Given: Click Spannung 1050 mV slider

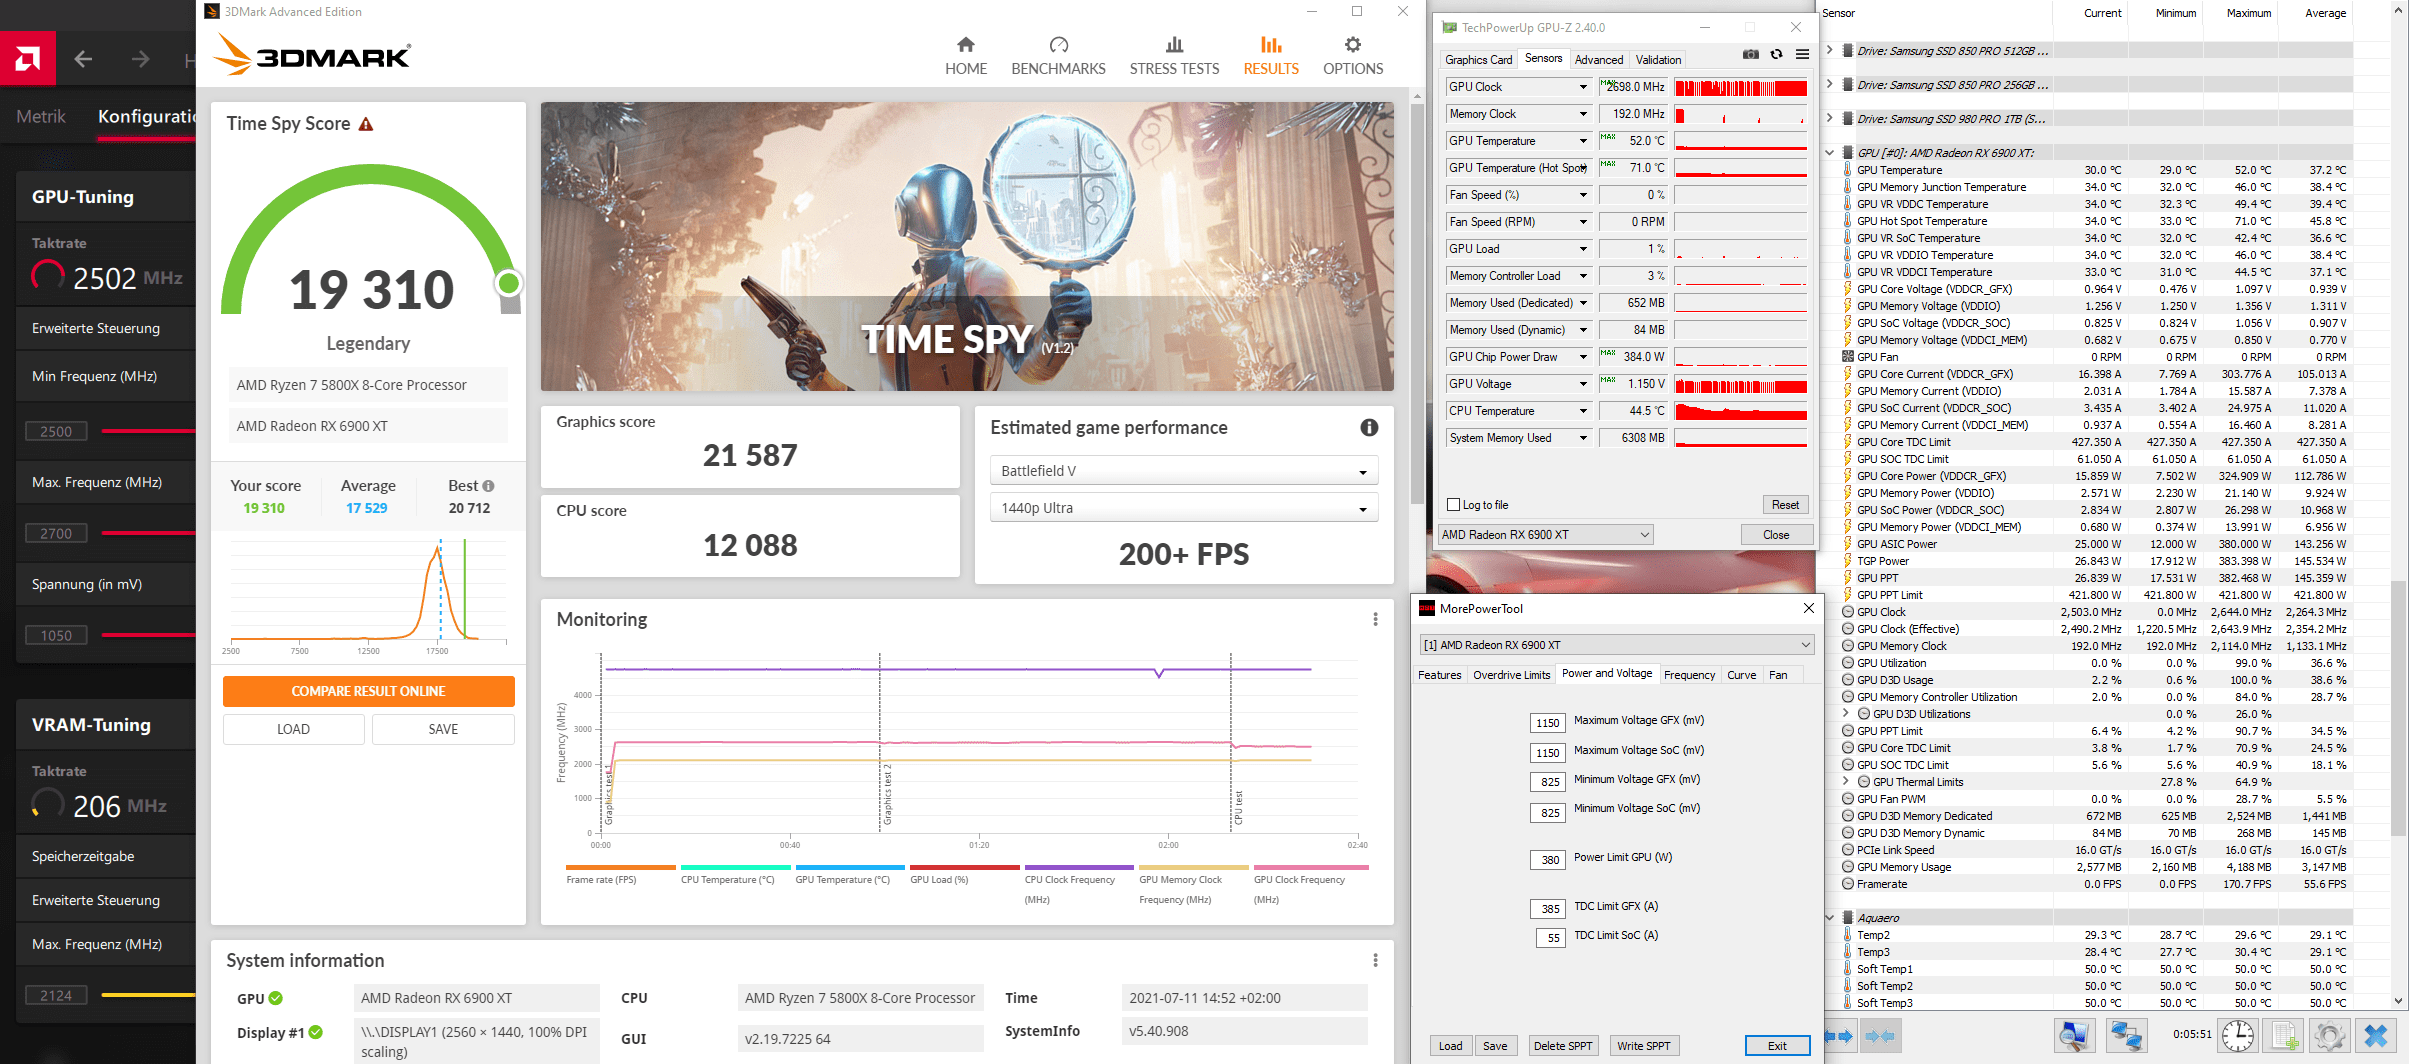Looking at the screenshot, I should pyautogui.click(x=148, y=635).
